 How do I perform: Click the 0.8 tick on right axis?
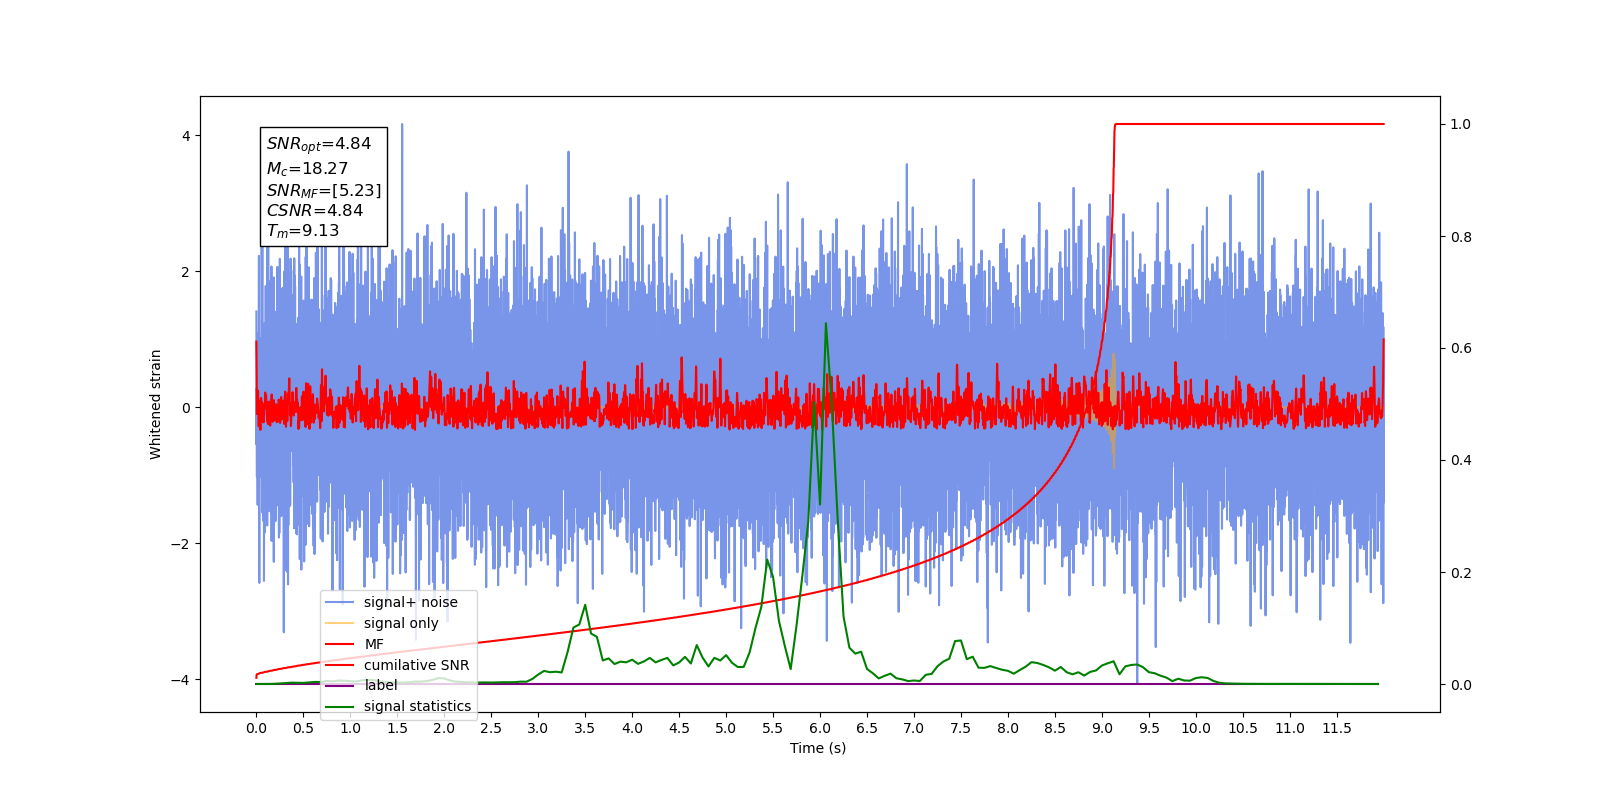[x=1461, y=237]
